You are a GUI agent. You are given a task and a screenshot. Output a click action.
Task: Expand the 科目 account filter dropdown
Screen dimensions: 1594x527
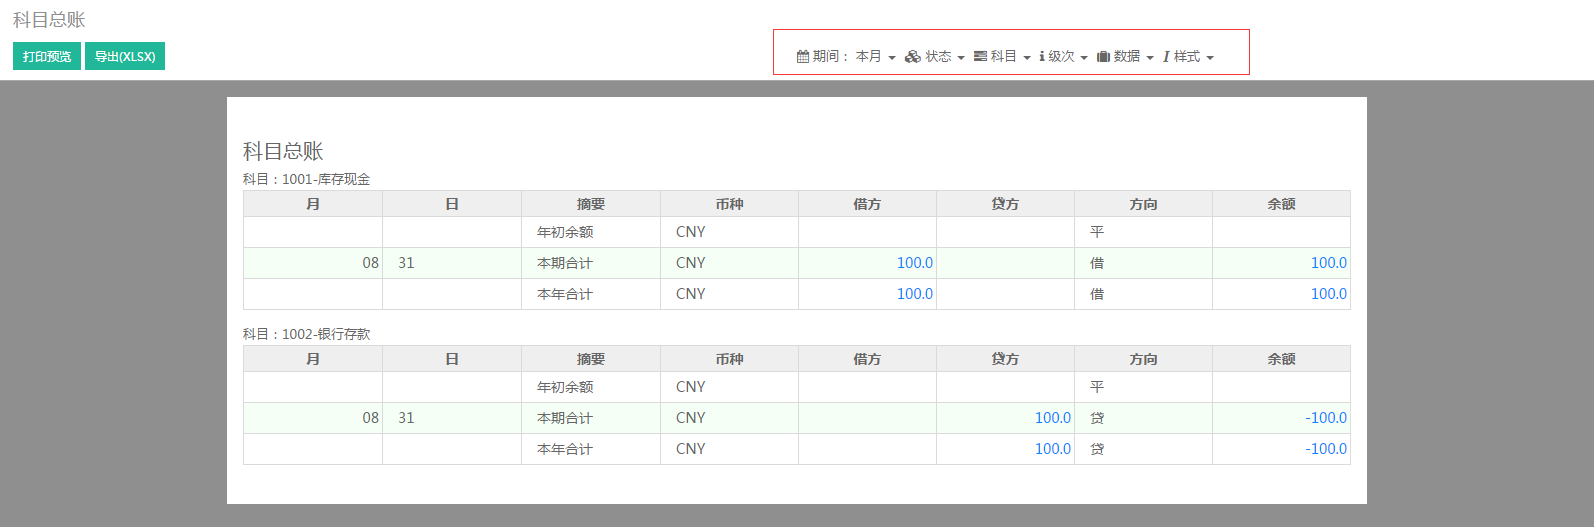pyautogui.click(x=1002, y=56)
